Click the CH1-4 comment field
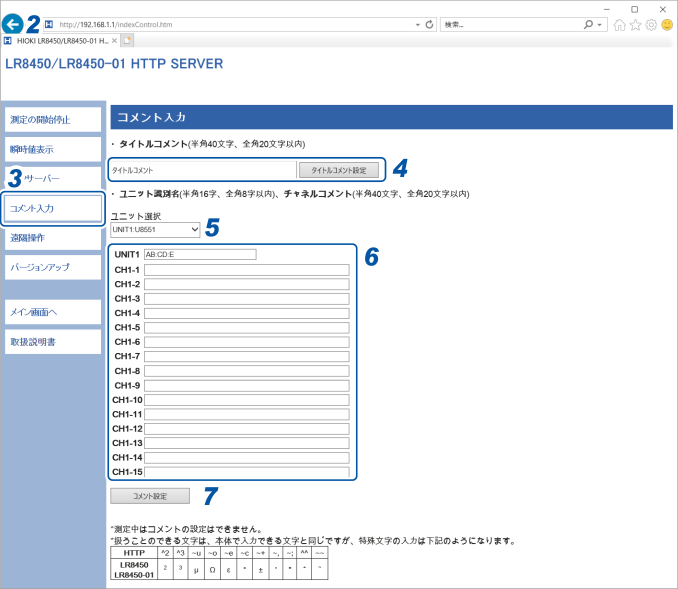The height and width of the screenshot is (589, 678). click(x=246, y=313)
